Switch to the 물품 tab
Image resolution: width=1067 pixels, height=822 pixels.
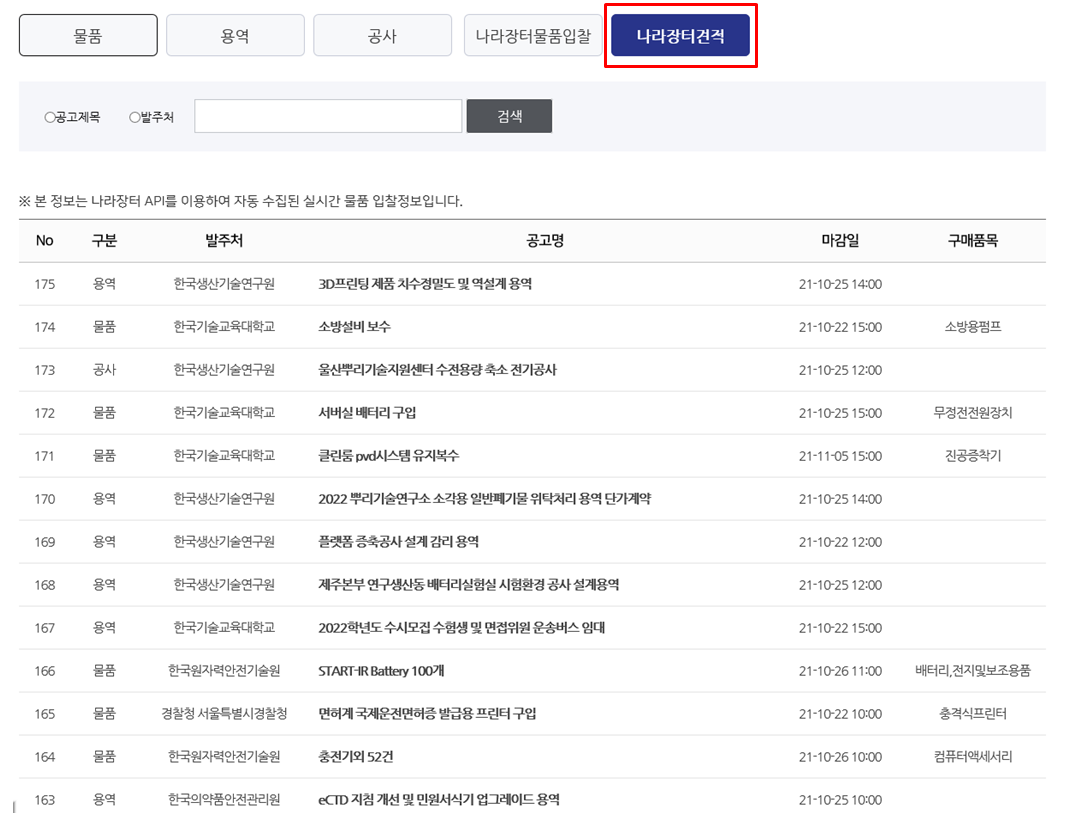pos(88,36)
